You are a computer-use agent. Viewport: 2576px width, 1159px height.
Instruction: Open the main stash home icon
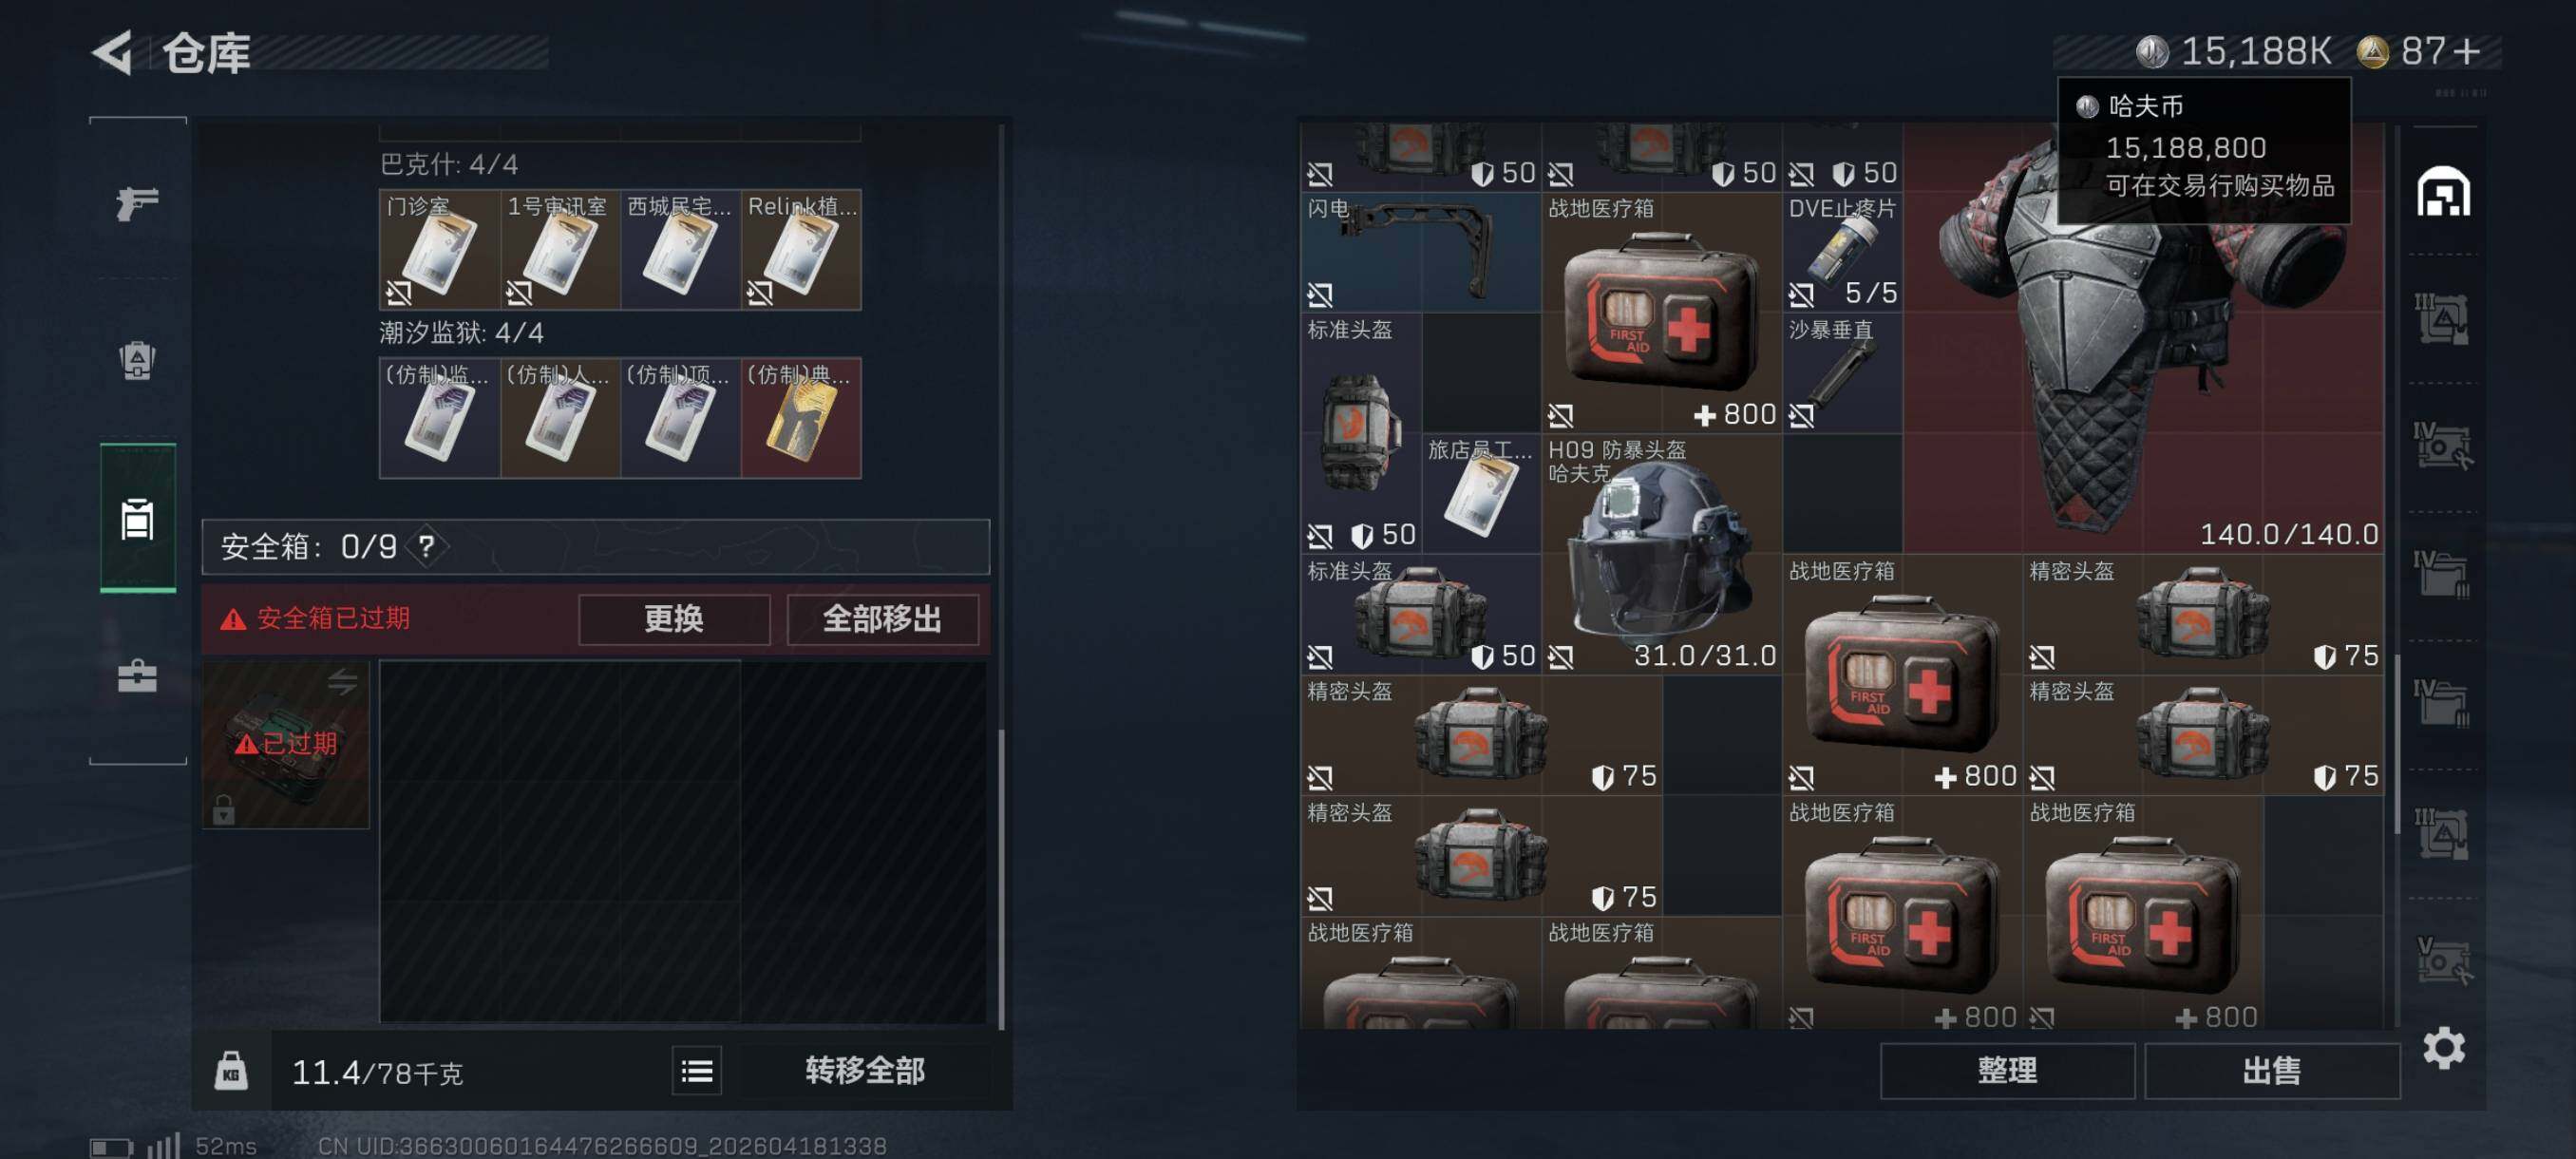tap(2443, 191)
